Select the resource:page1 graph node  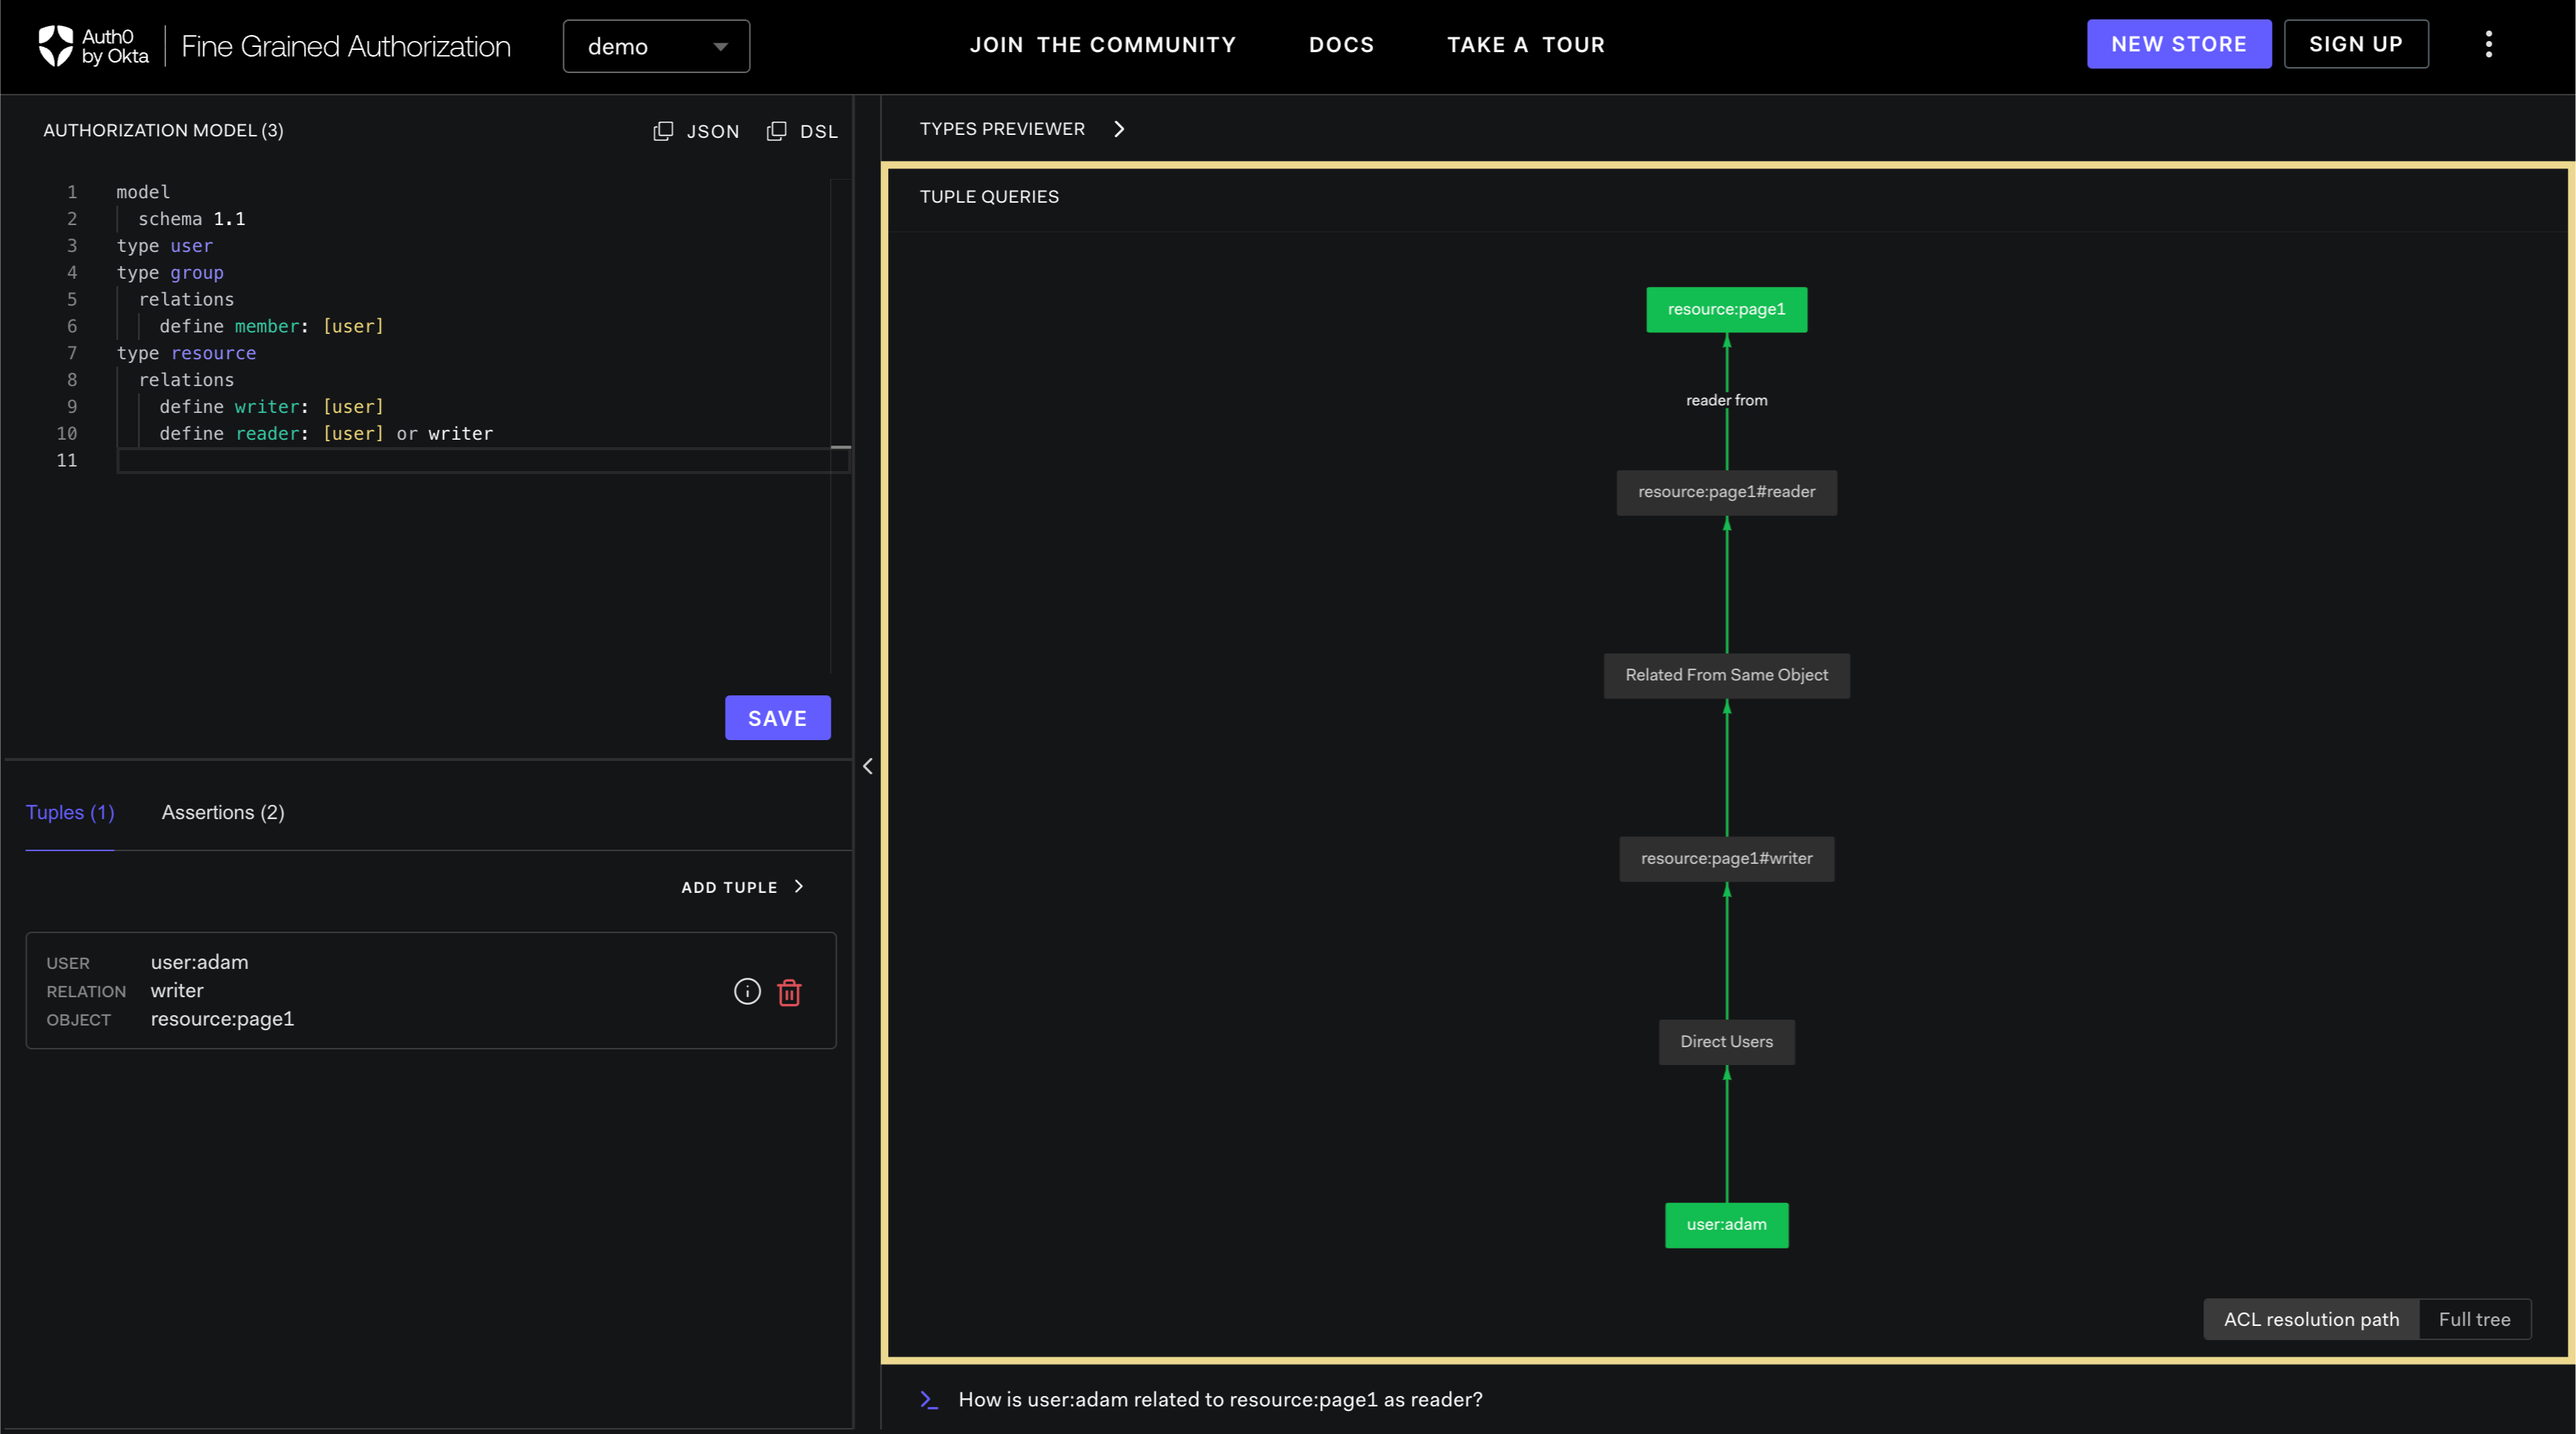[1726, 310]
